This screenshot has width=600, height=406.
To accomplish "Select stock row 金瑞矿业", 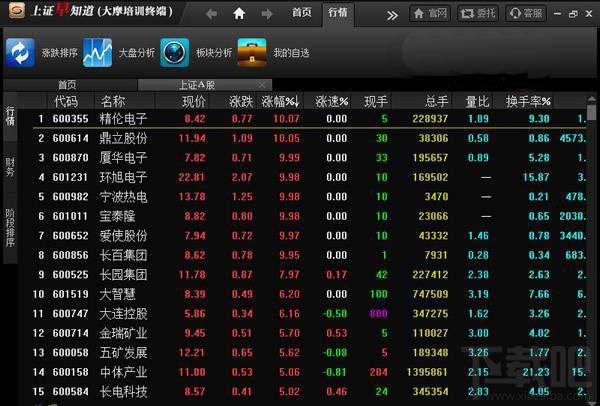I will tap(309, 333).
